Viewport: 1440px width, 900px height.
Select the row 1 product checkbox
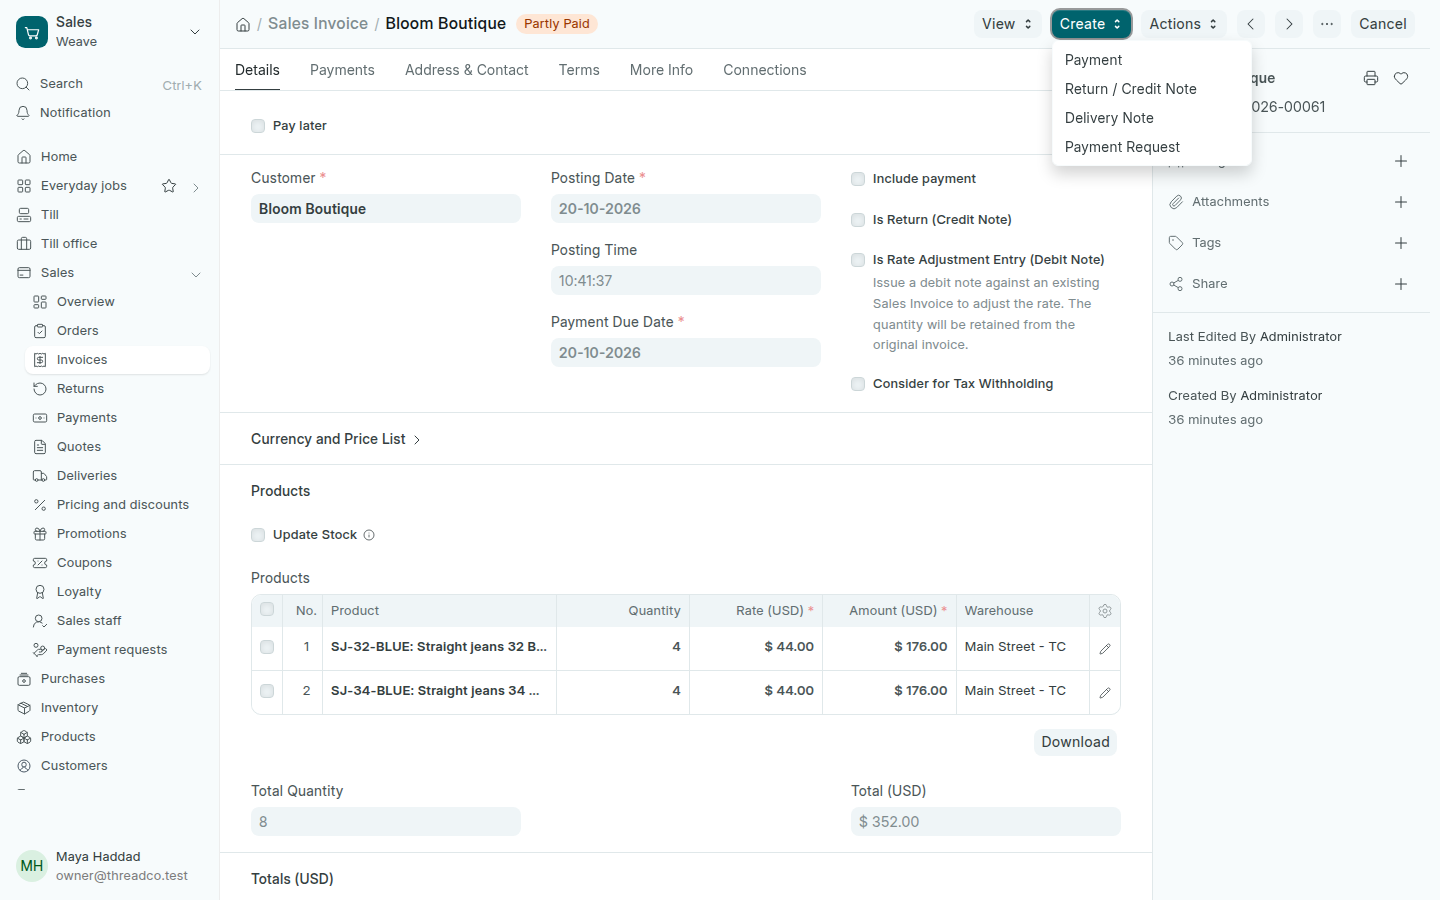267,647
